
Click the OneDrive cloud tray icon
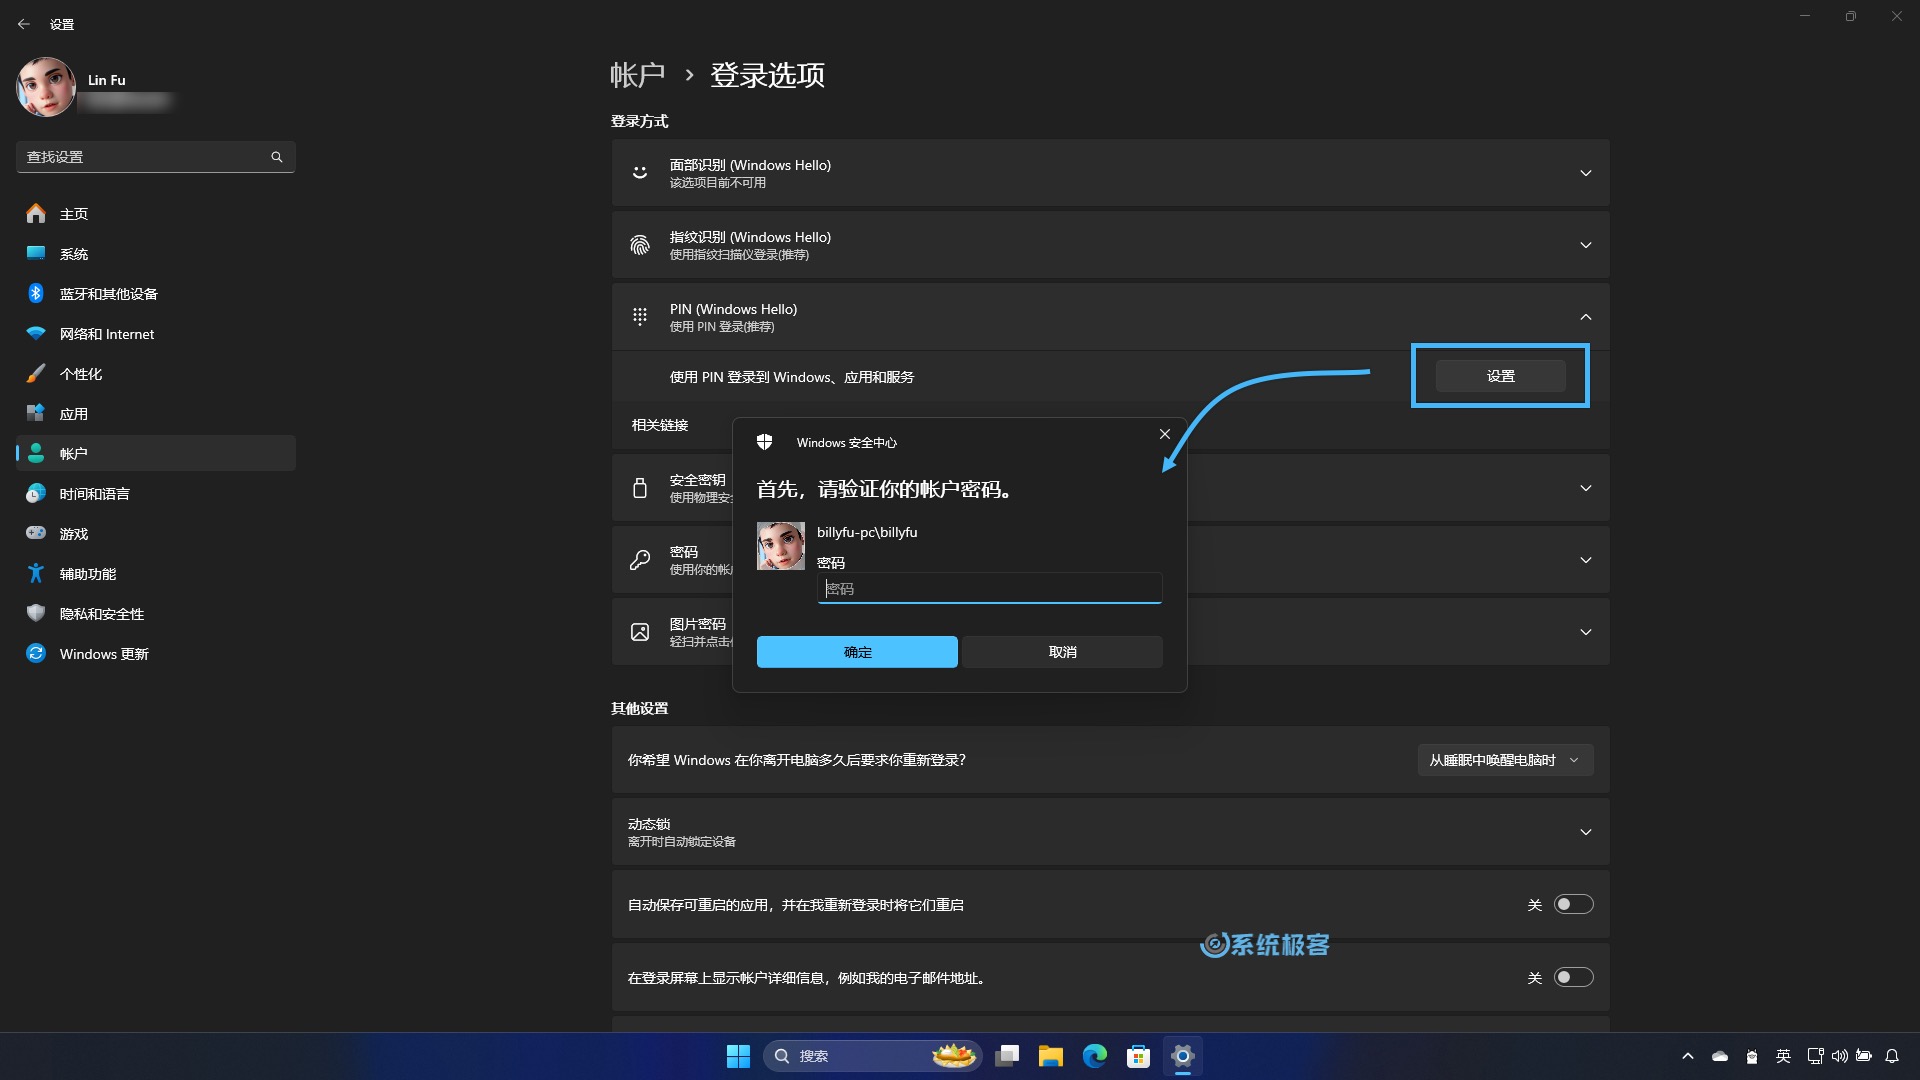(x=1720, y=1056)
